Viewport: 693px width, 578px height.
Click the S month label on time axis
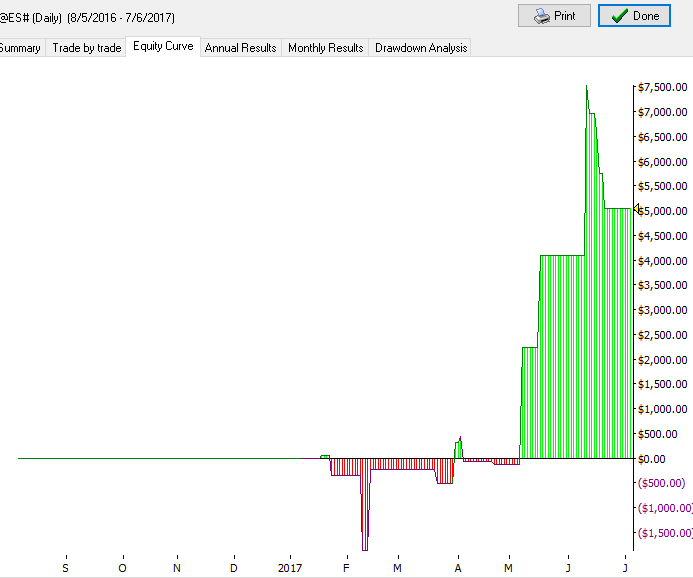point(65,568)
